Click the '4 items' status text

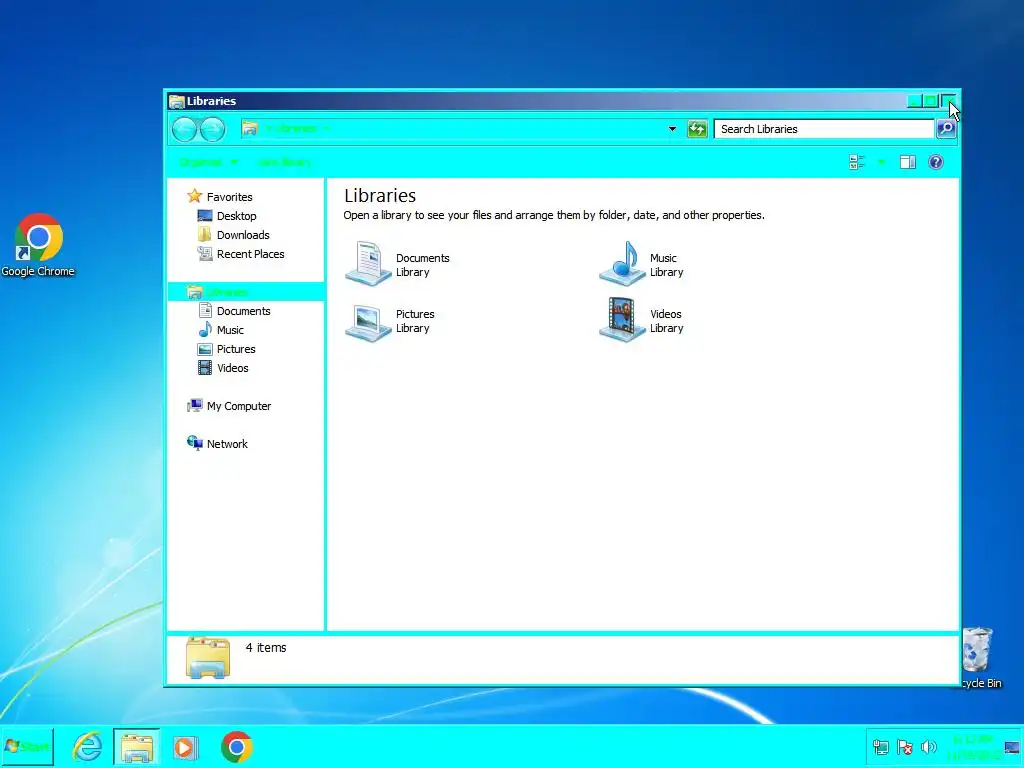coord(266,647)
